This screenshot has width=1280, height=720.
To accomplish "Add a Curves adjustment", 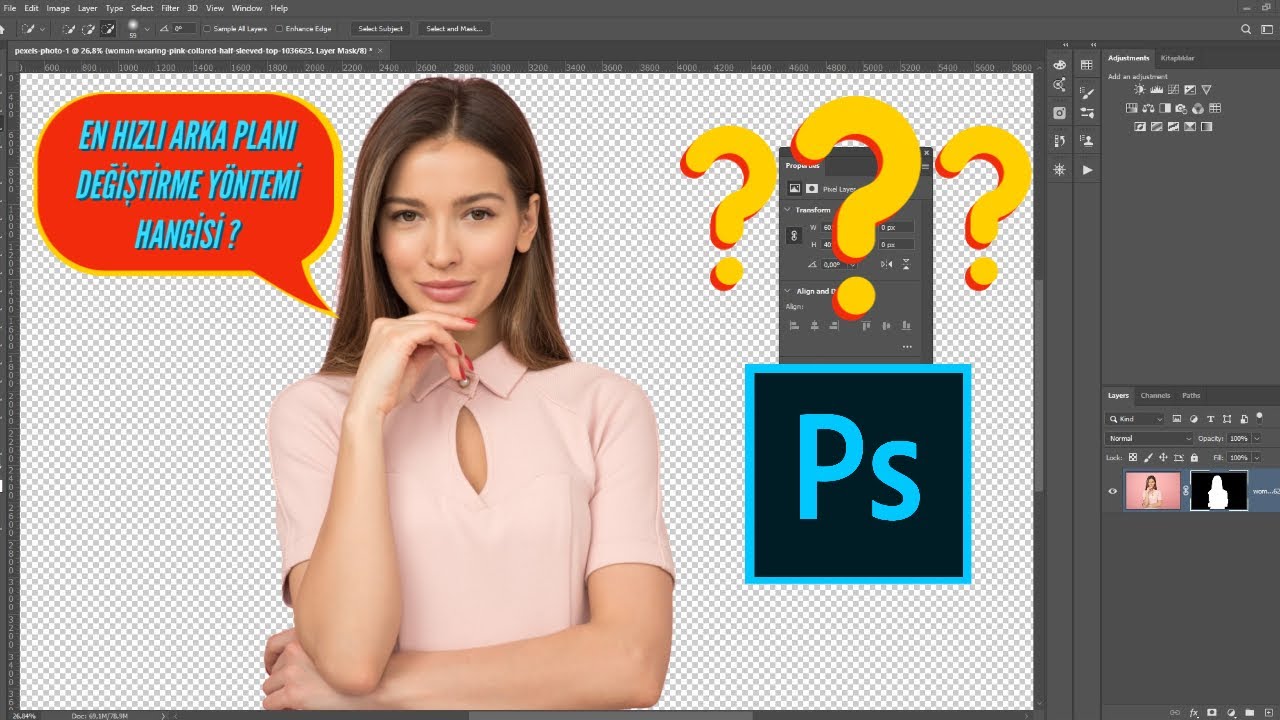I will [1173, 90].
